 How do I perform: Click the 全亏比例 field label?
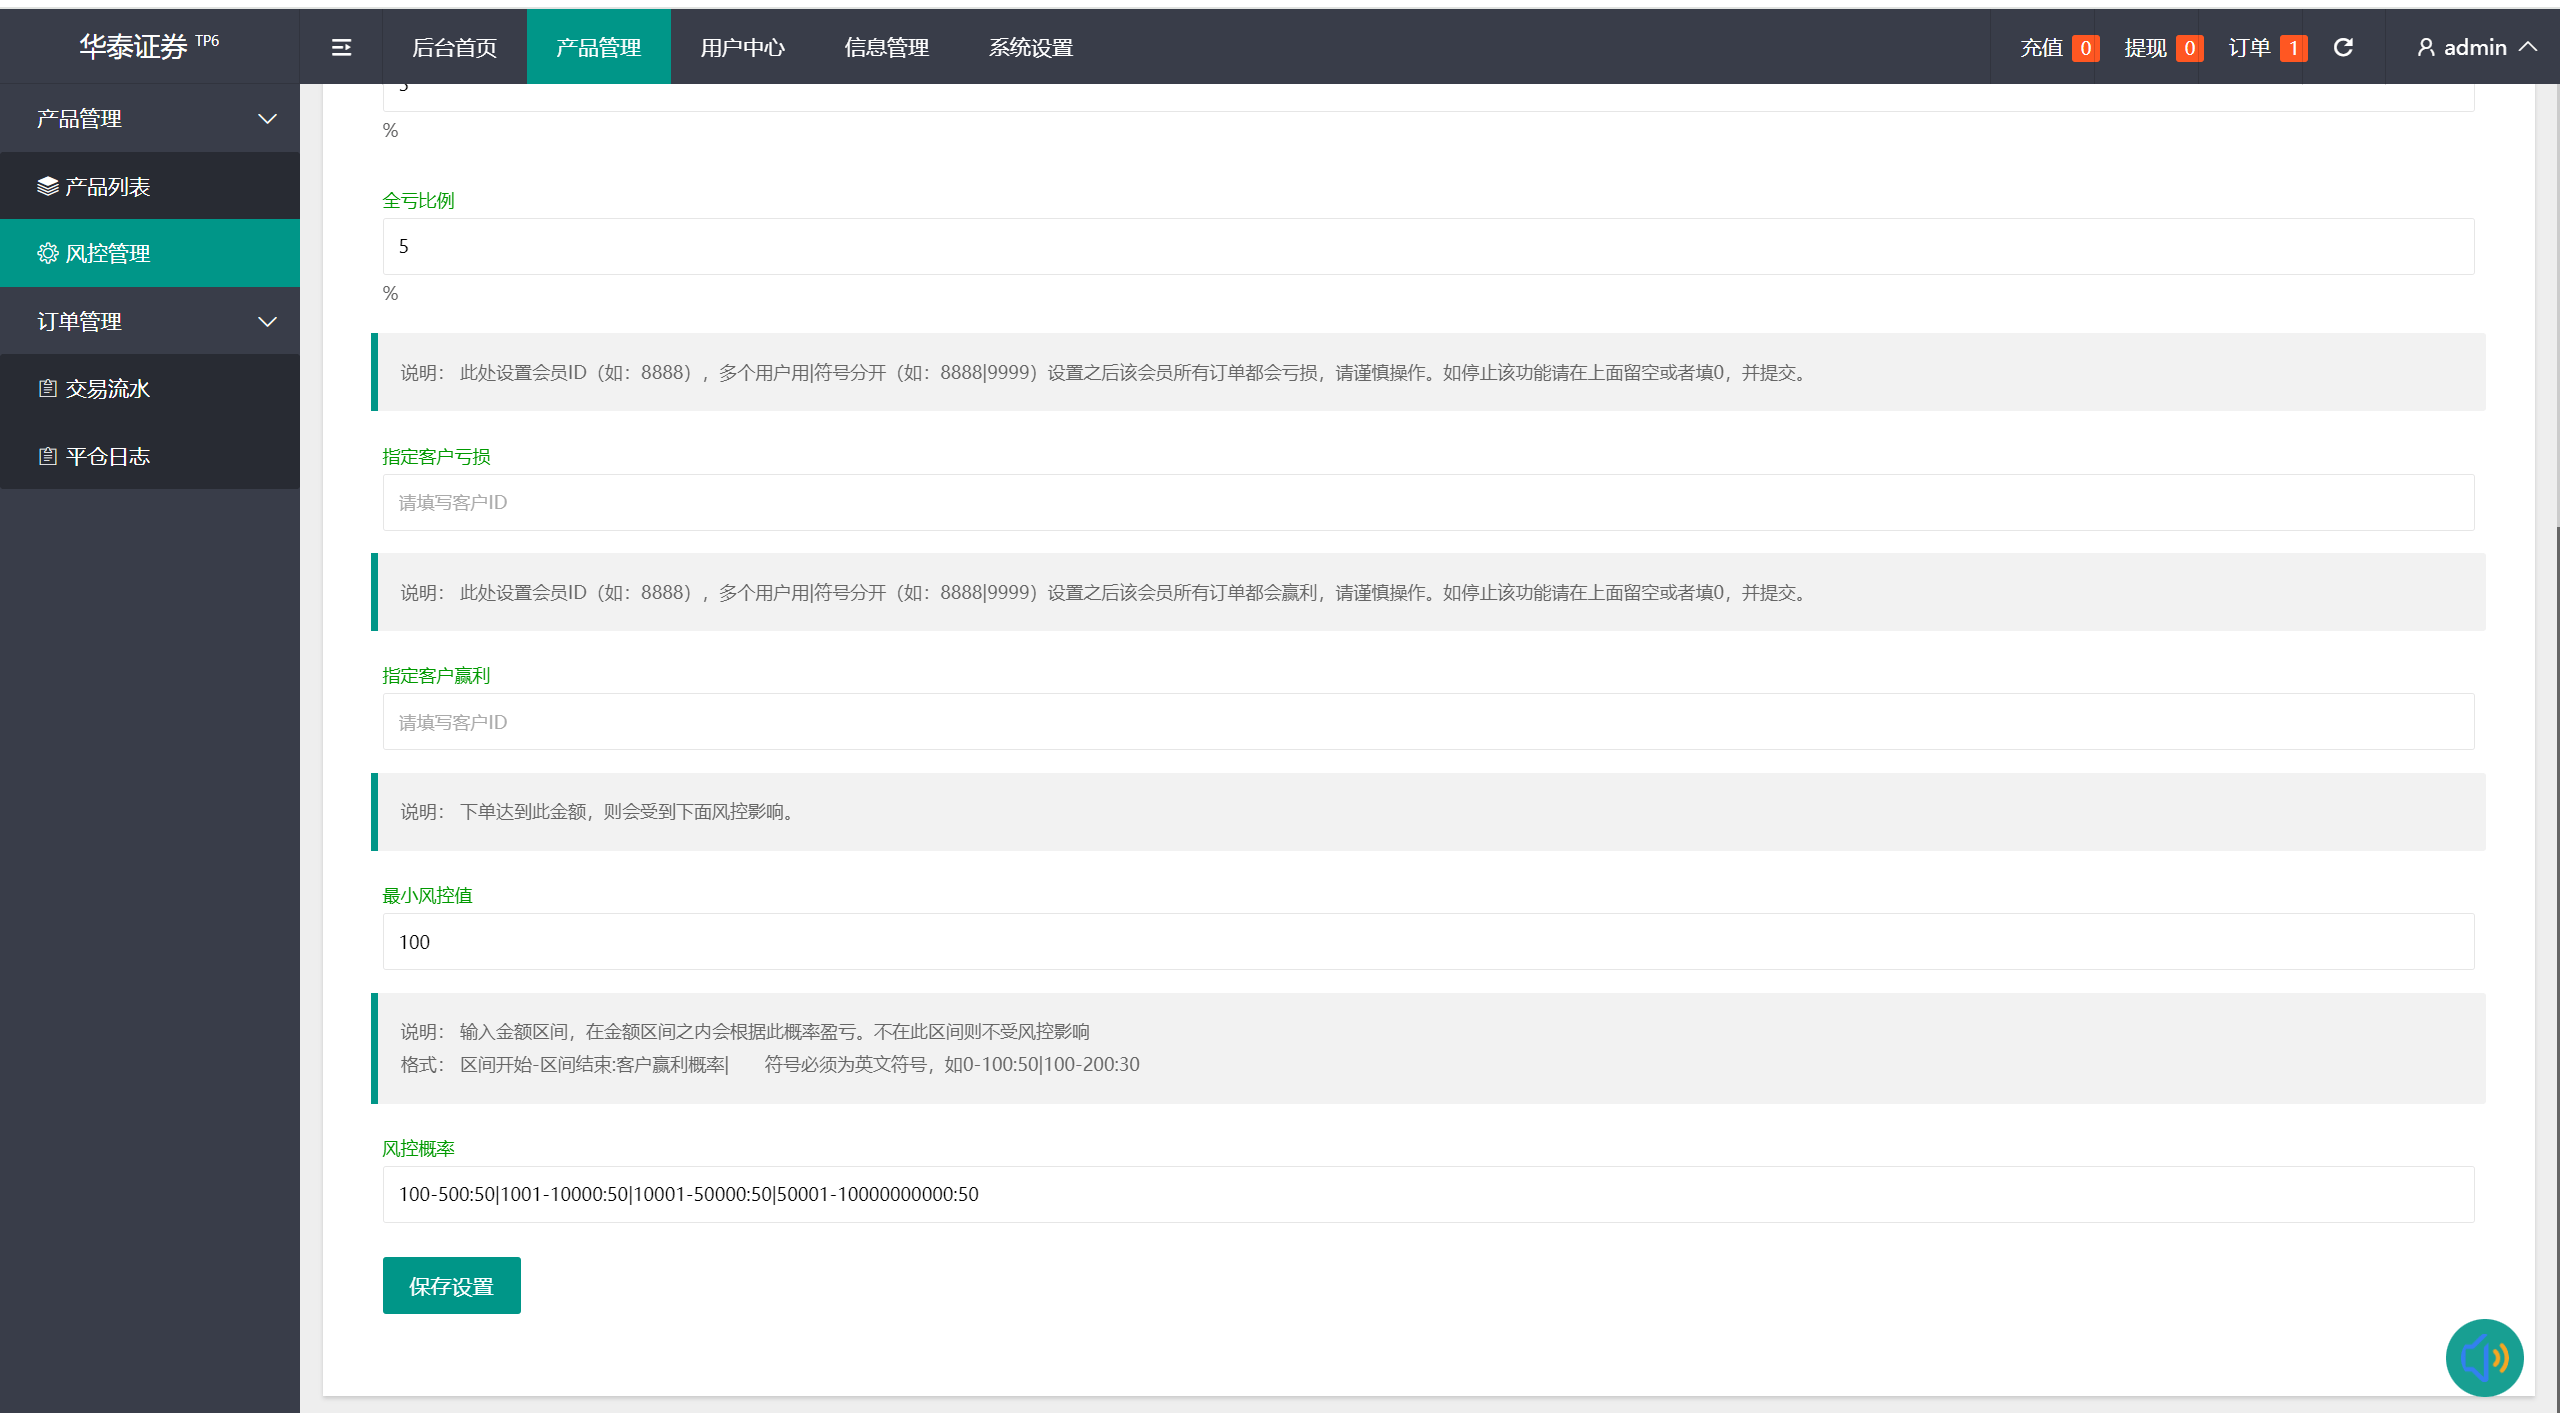418,200
